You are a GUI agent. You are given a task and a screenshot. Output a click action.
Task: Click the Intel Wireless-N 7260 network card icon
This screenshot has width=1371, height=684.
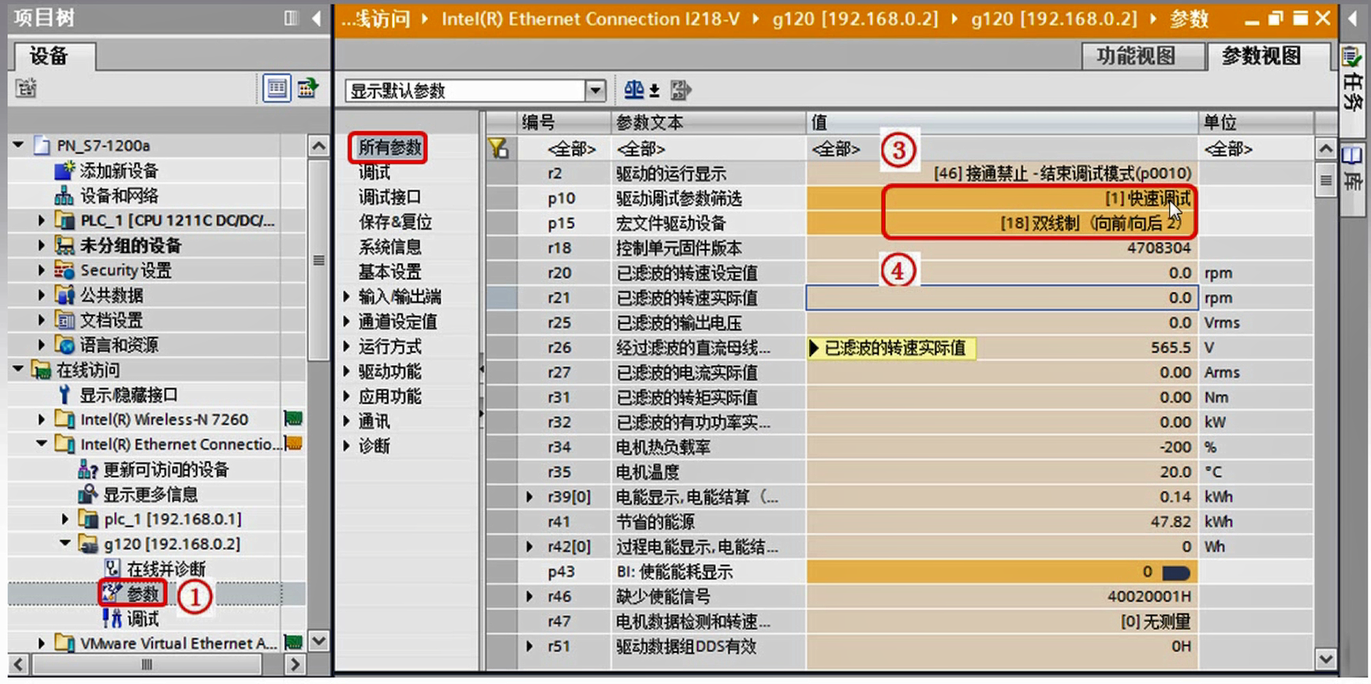click(293, 420)
